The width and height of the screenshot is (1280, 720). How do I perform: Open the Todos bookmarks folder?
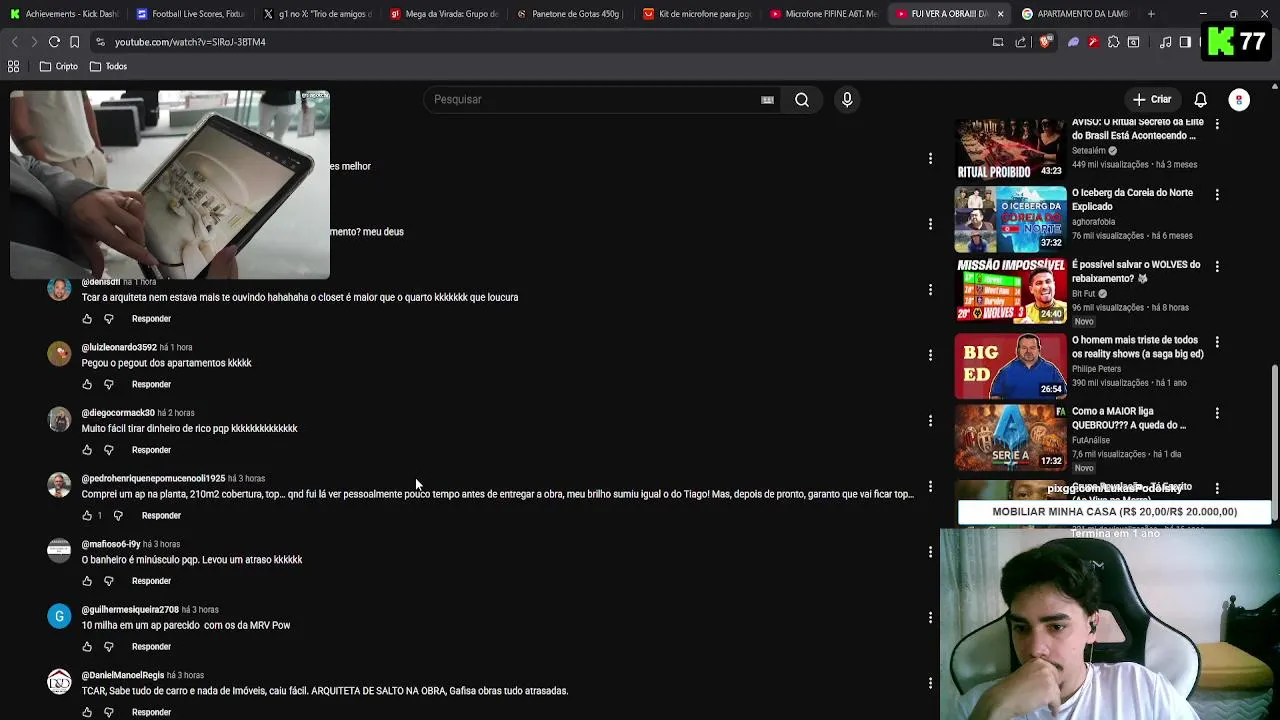tap(109, 66)
